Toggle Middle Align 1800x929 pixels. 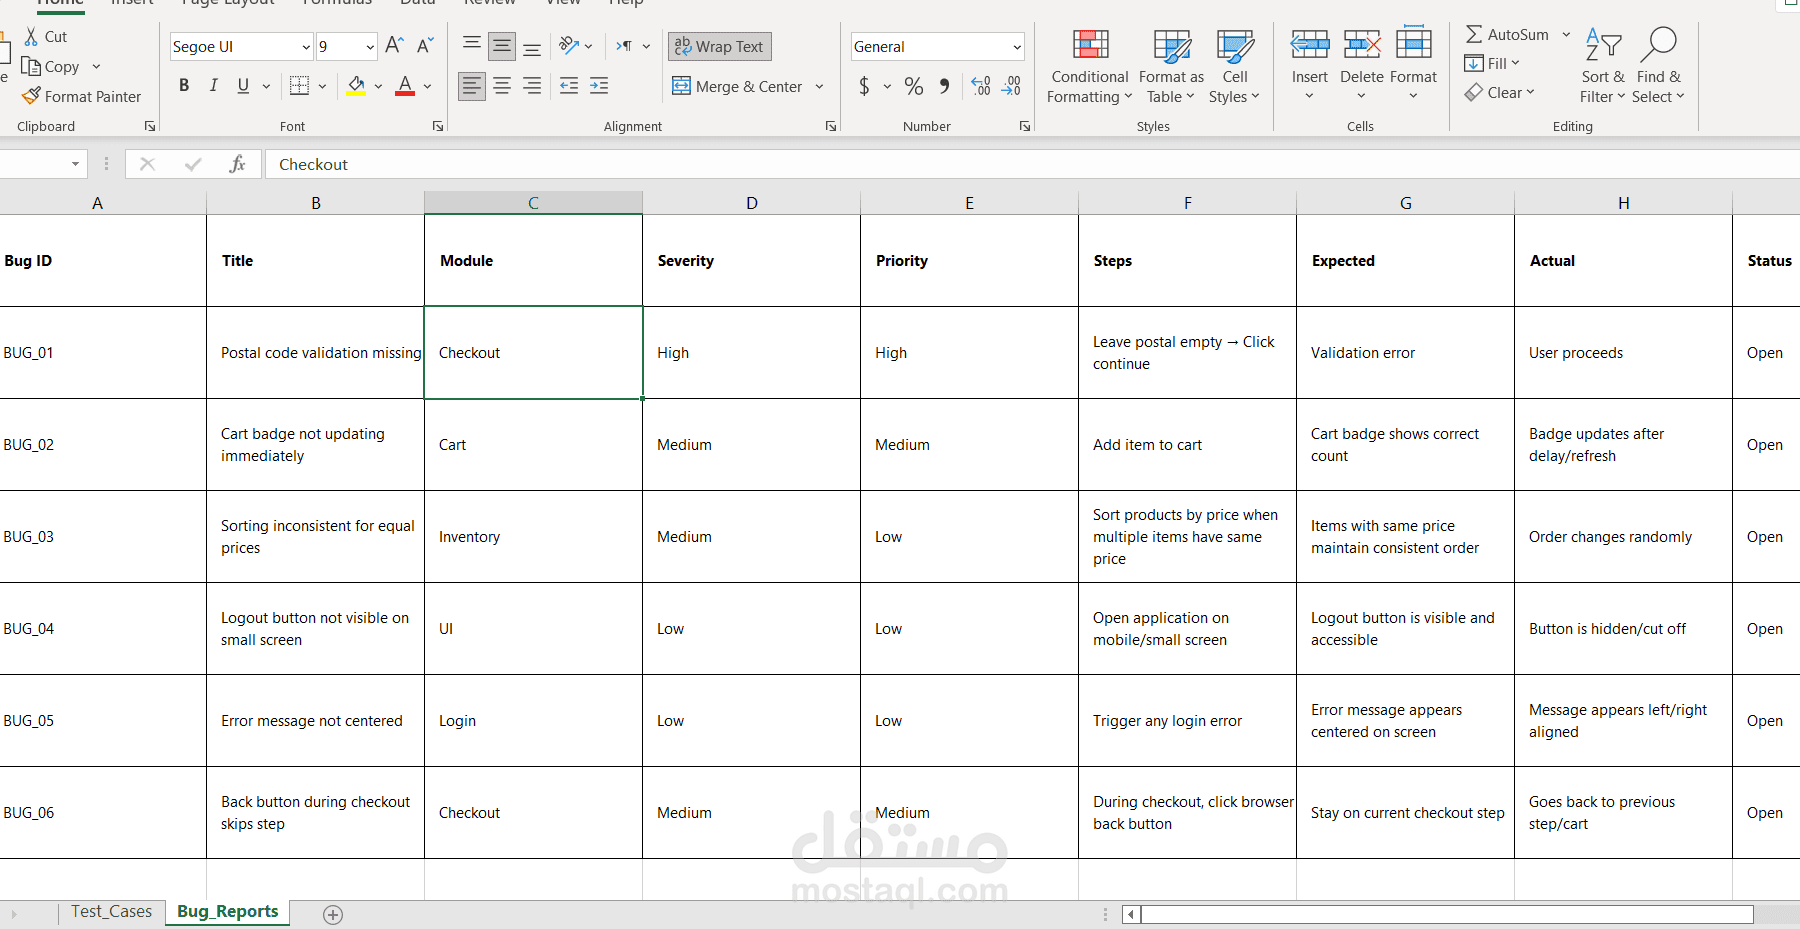tap(502, 46)
